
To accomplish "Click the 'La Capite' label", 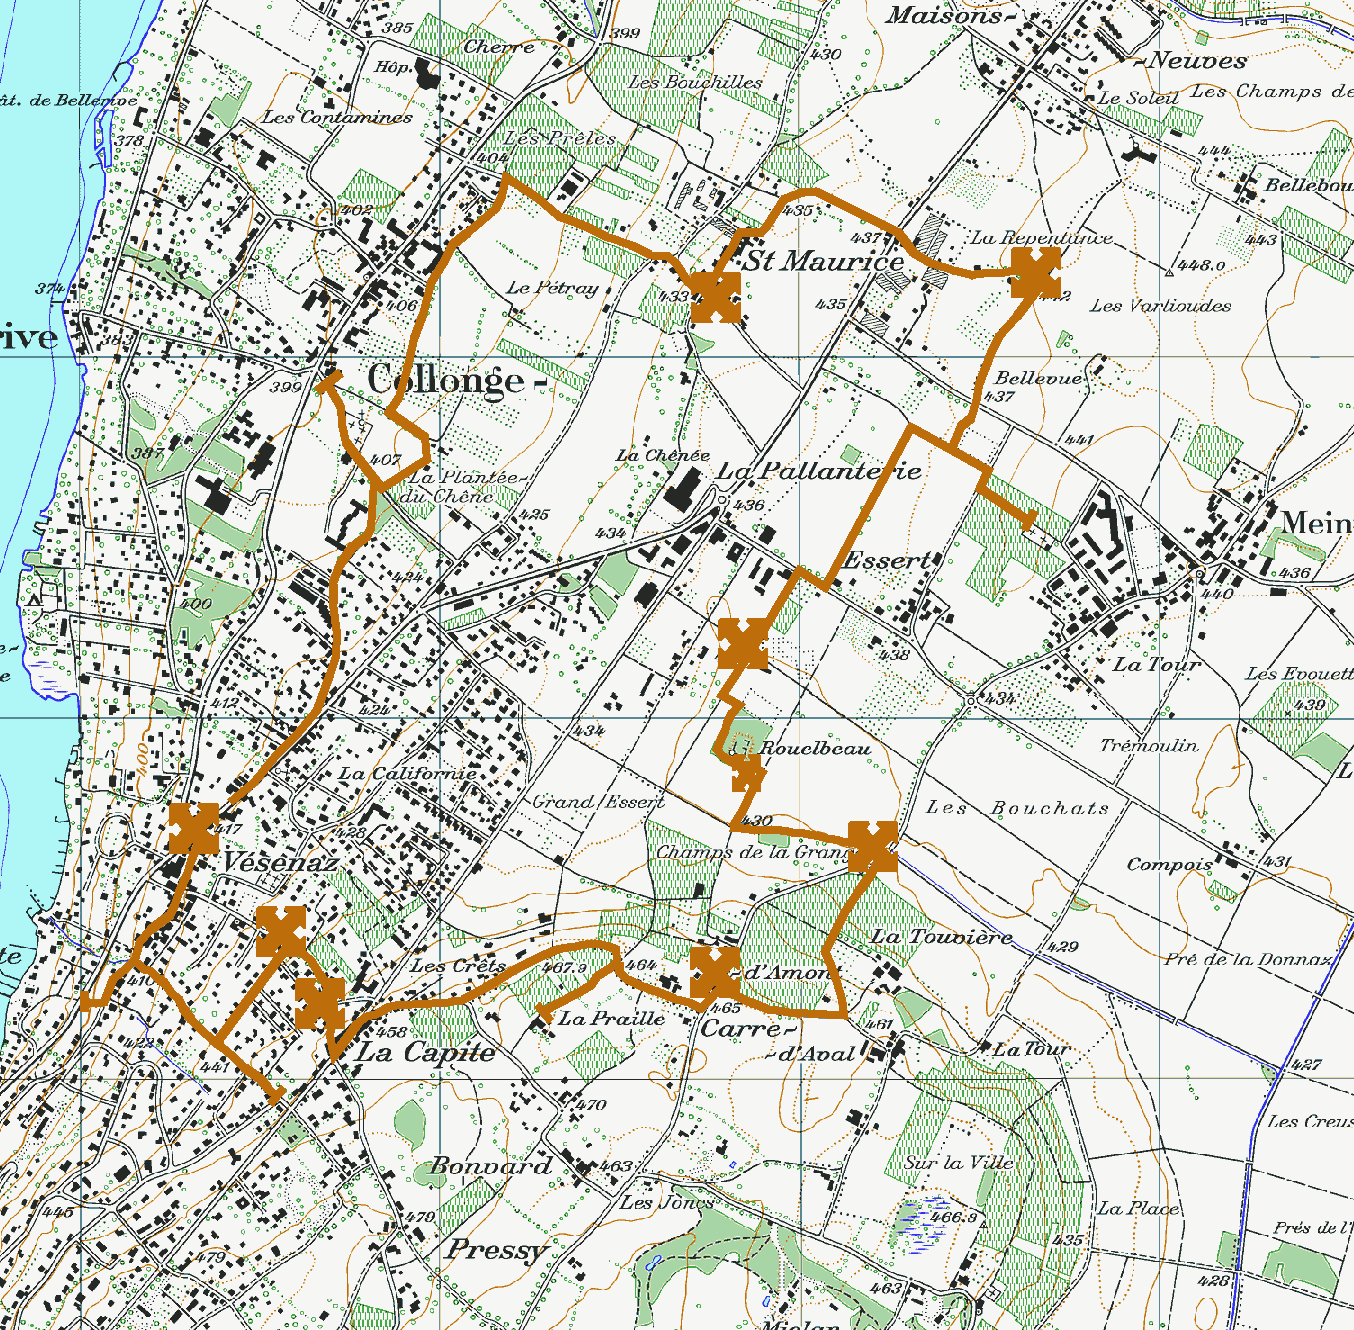I will [425, 1052].
